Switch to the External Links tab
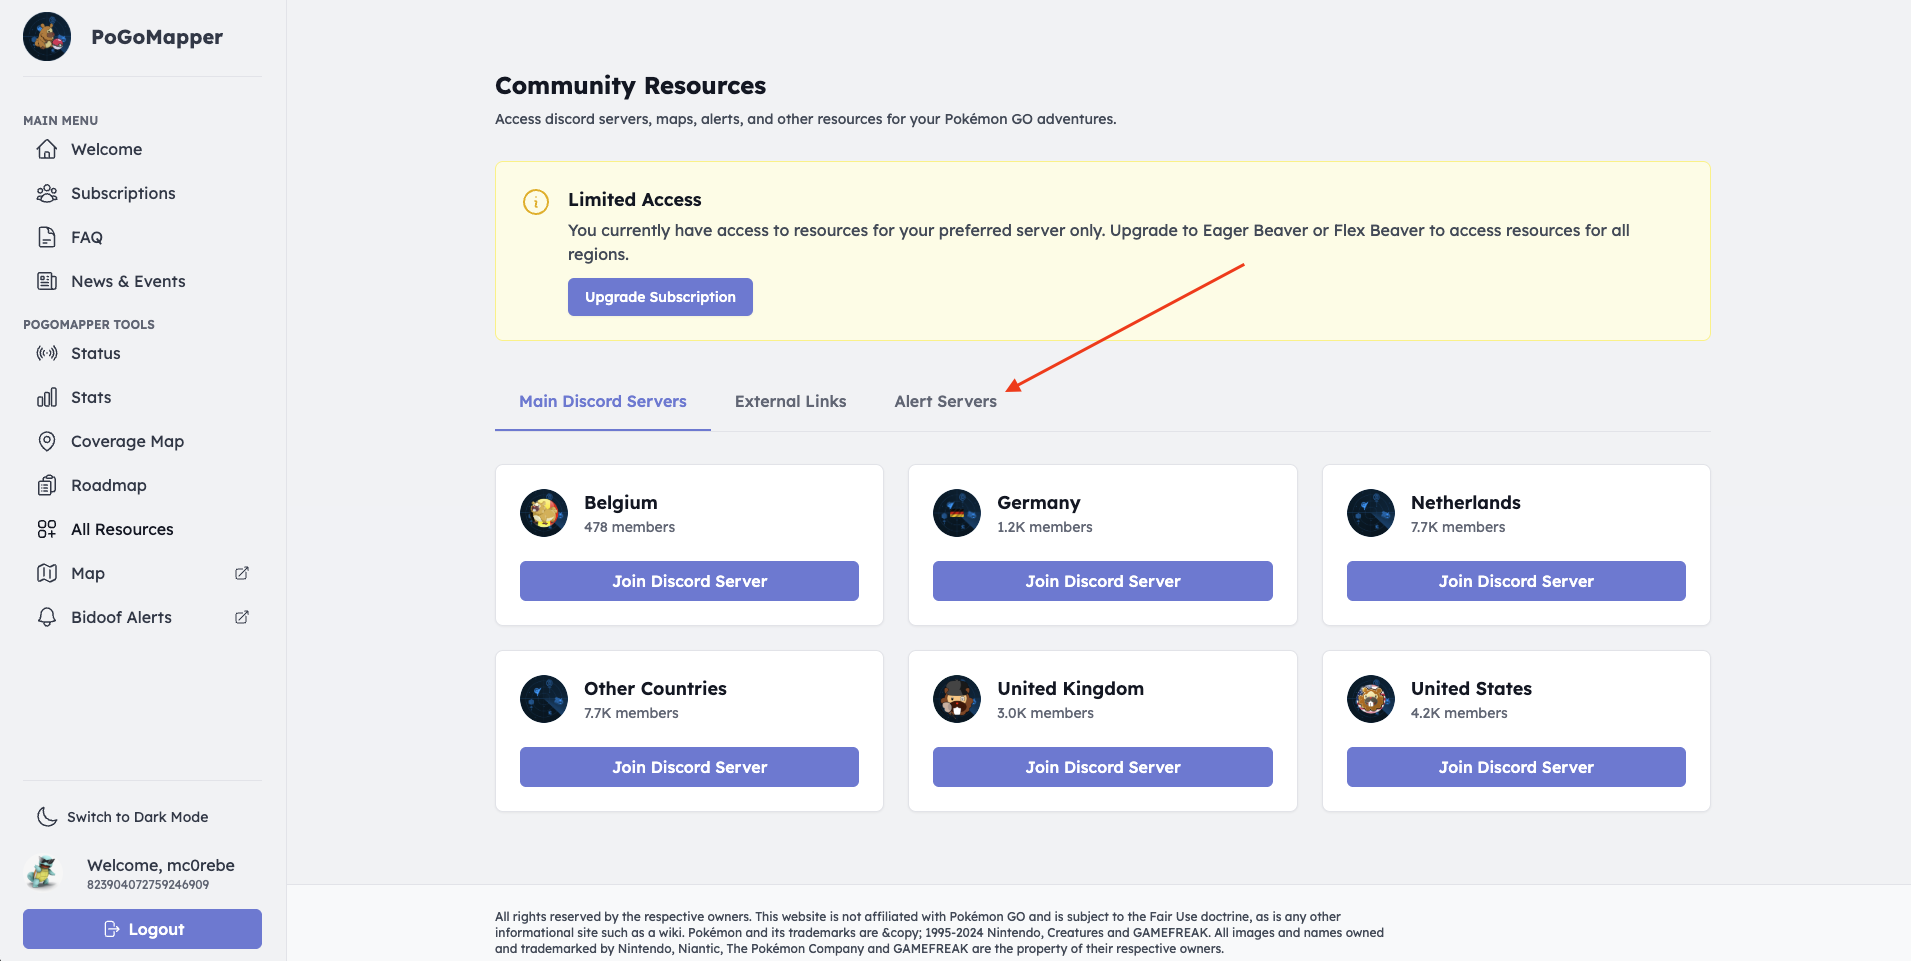This screenshot has height=961, width=1911. (790, 401)
